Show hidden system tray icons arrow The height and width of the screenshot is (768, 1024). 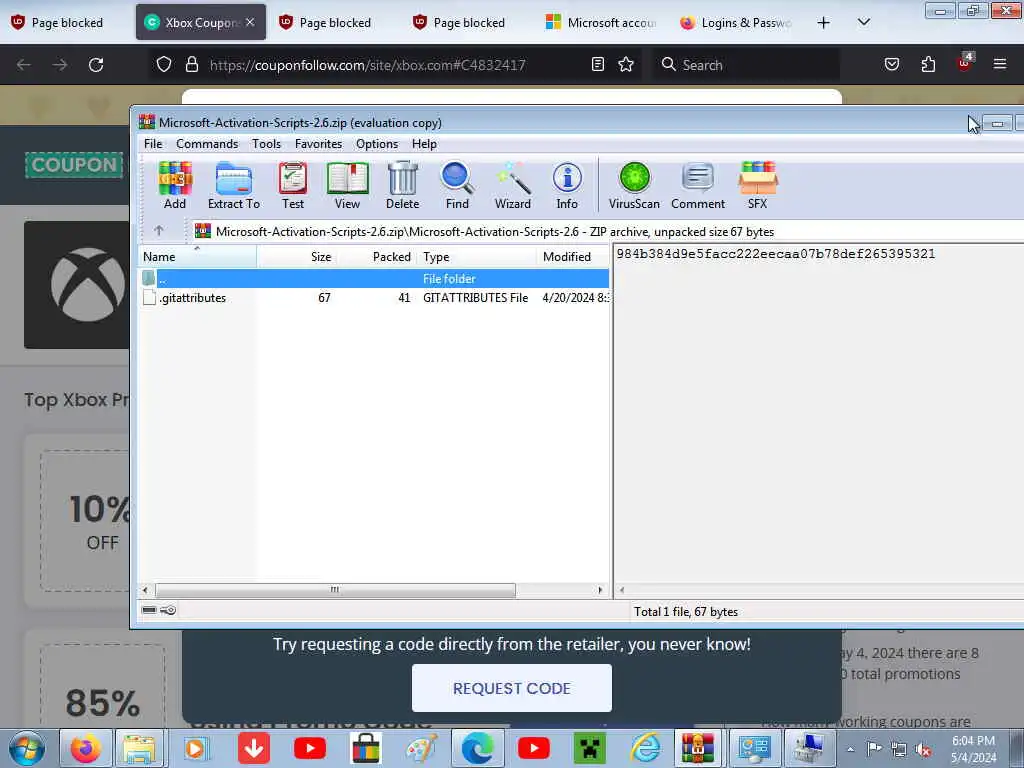(850, 749)
